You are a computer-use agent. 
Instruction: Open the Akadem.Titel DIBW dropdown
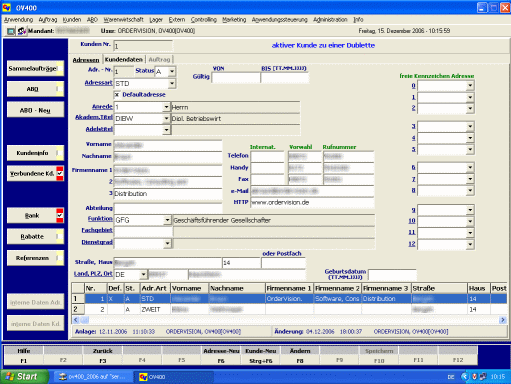166,118
